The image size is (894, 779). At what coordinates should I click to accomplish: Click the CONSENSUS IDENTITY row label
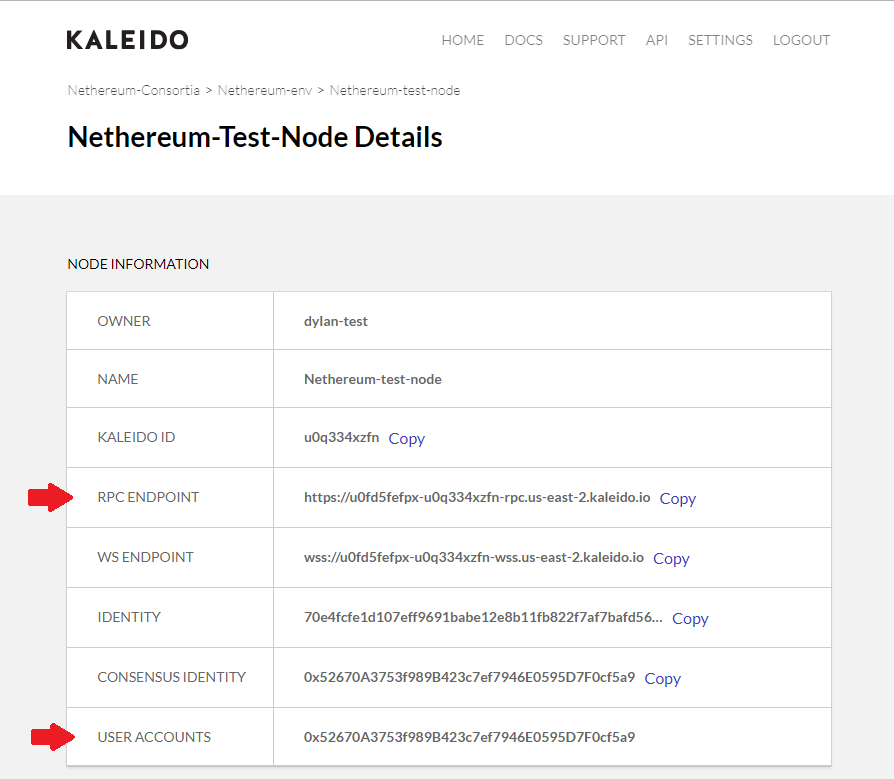click(172, 677)
